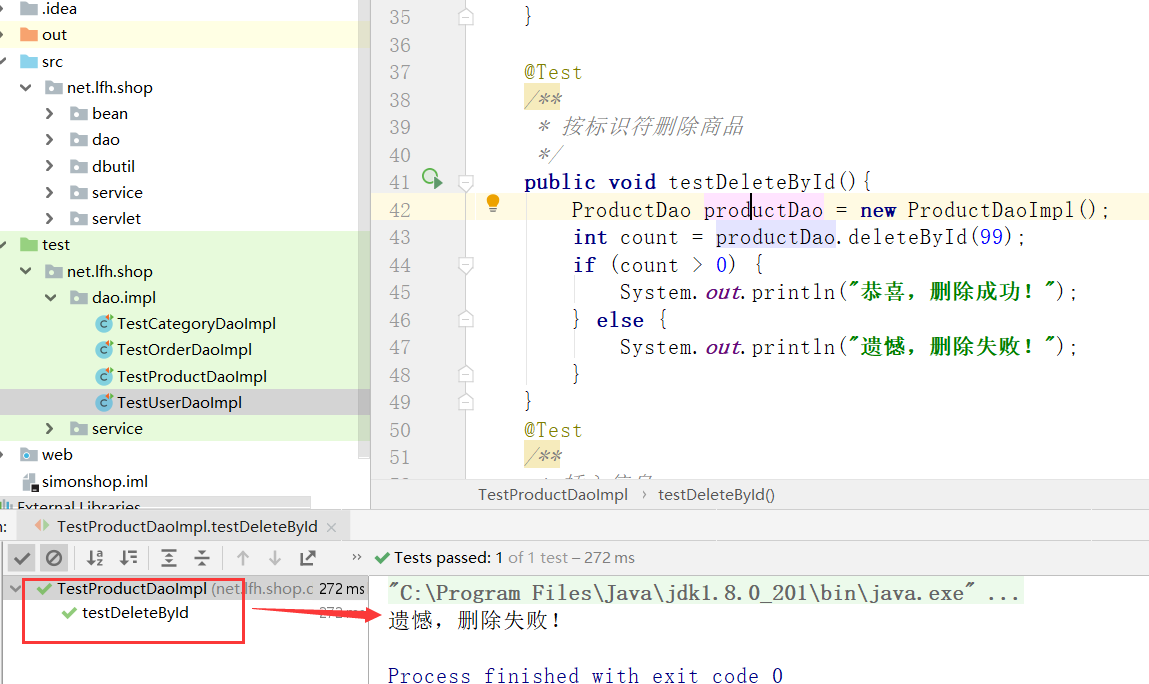
Task: Open TestProductDaoImpl class in project tree
Action: (192, 377)
